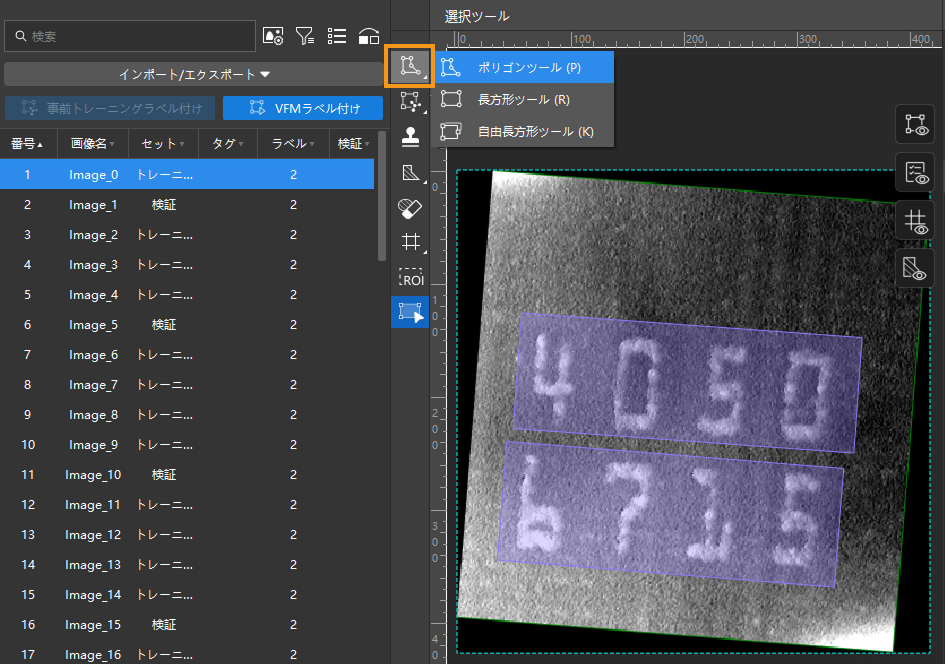949x664 pixels.
Task: Choose 自由長方形ツール (K) from the menu
Action: click(534, 131)
